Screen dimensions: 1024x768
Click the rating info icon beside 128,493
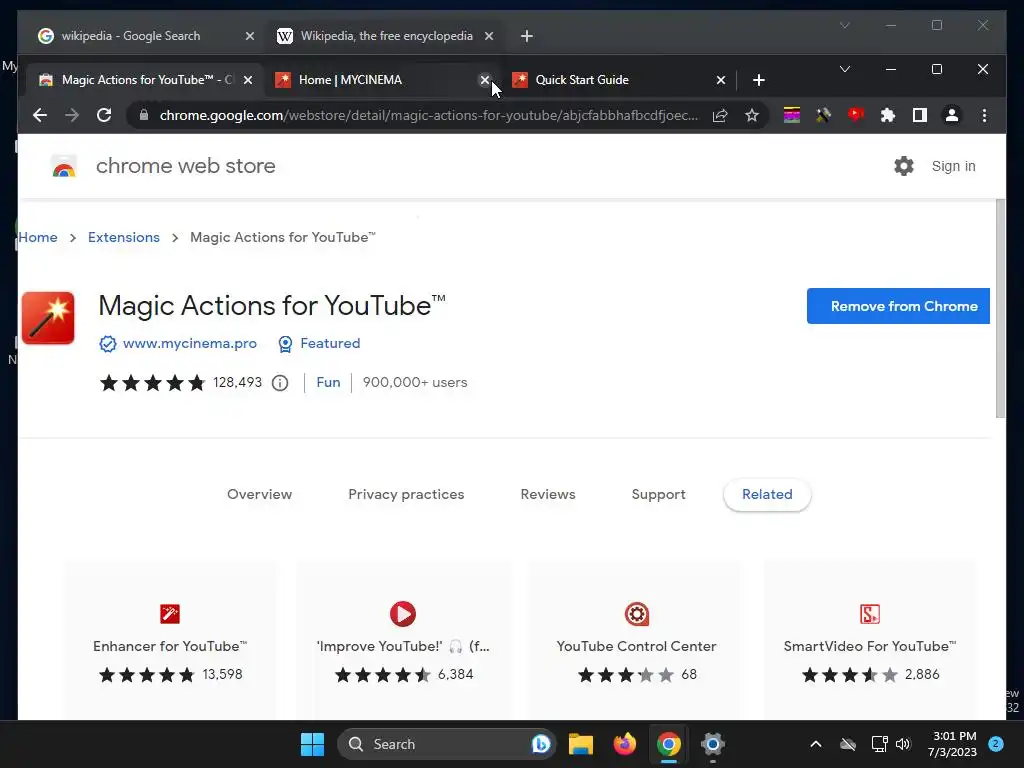[x=280, y=383]
